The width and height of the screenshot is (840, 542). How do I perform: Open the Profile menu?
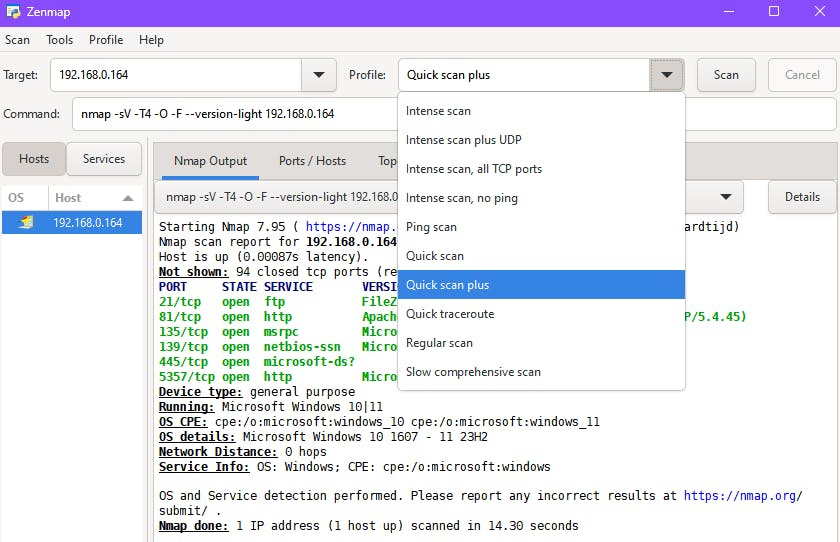[x=106, y=40]
